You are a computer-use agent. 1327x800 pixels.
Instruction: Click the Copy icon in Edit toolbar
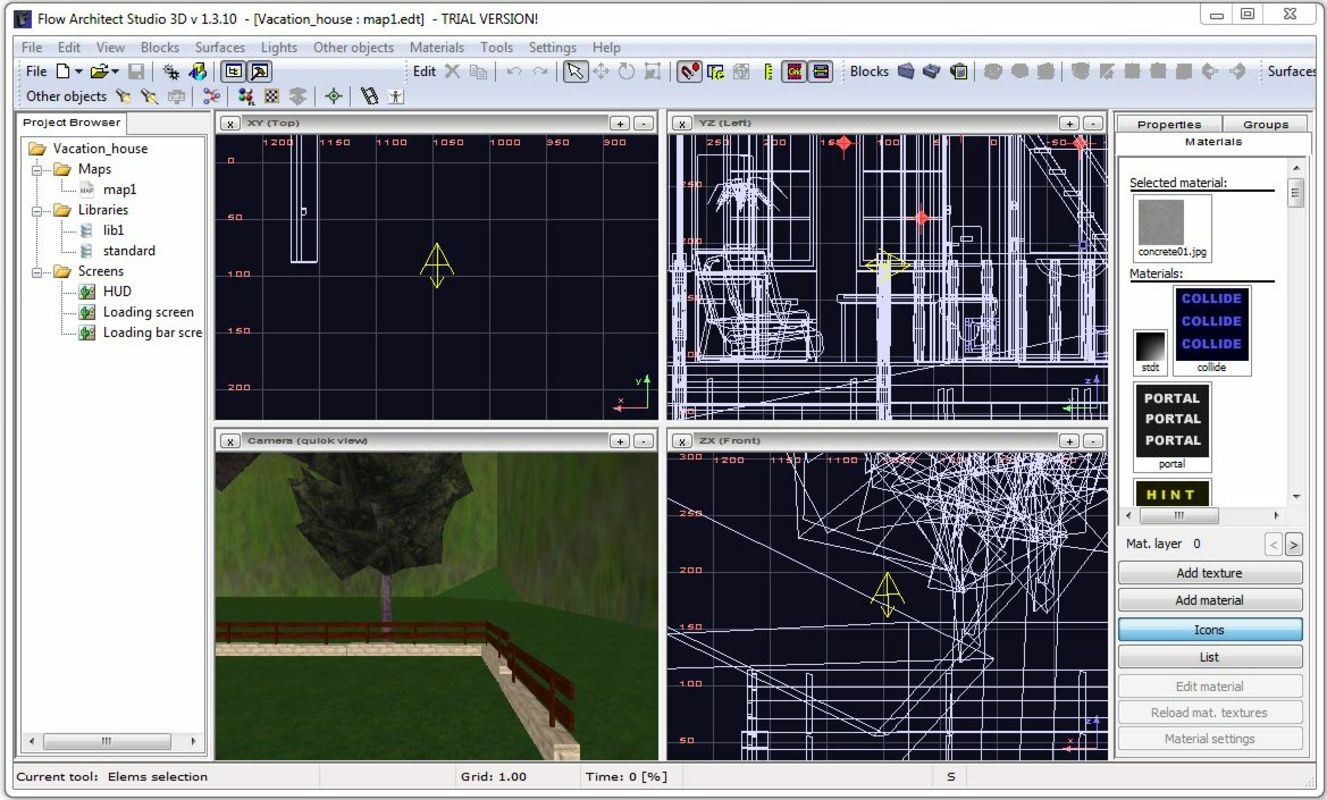click(479, 71)
